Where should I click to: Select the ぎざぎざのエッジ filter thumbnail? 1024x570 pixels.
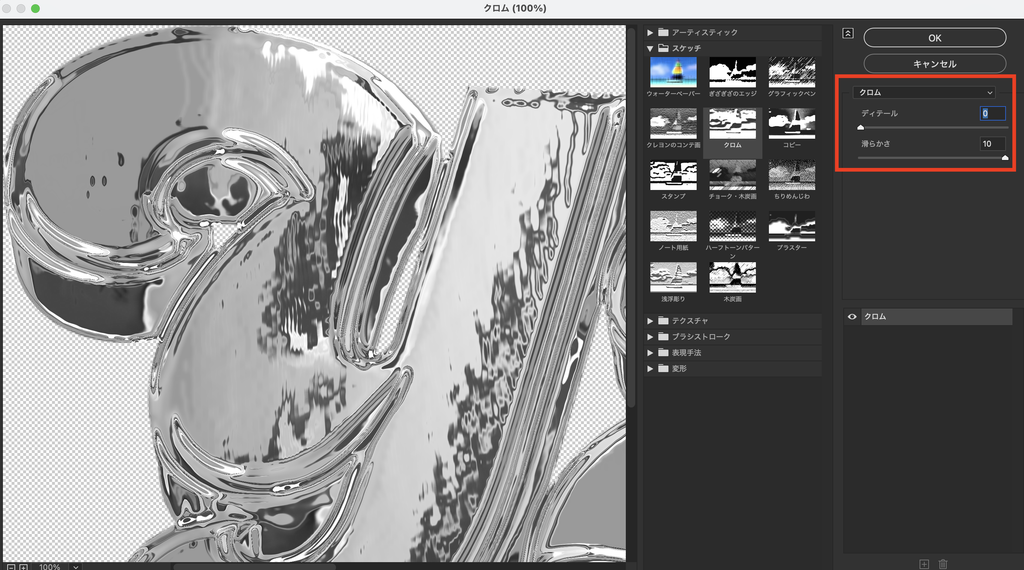click(733, 72)
